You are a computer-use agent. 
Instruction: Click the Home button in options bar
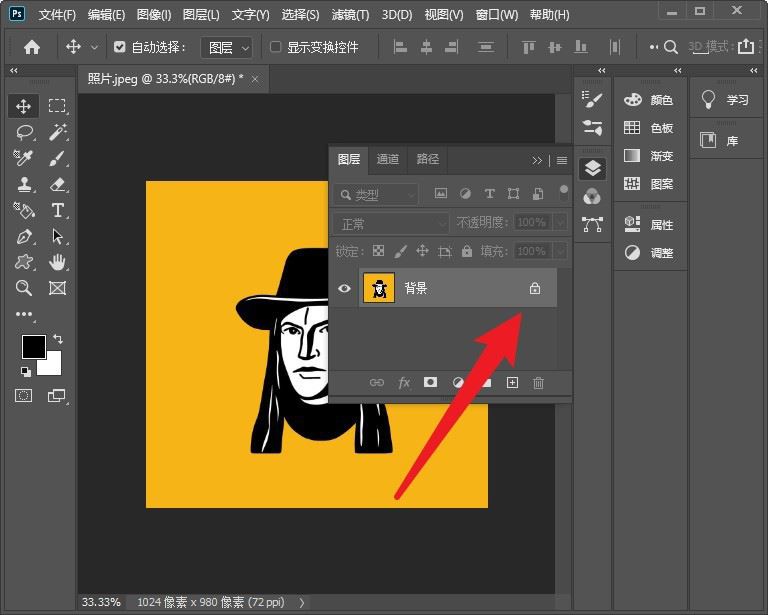click(32, 47)
